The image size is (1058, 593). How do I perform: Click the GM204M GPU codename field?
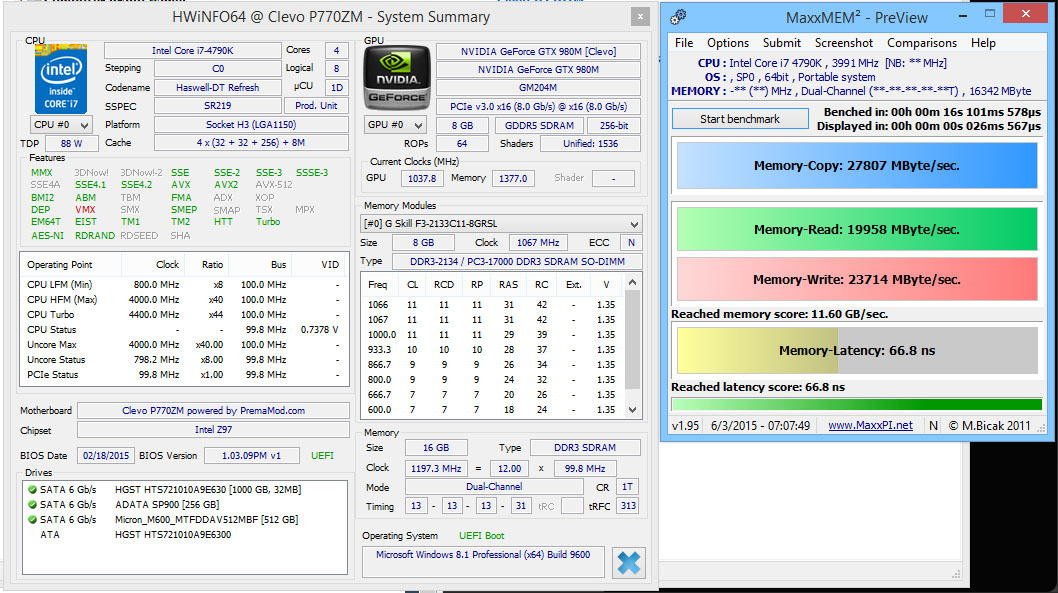[538, 88]
